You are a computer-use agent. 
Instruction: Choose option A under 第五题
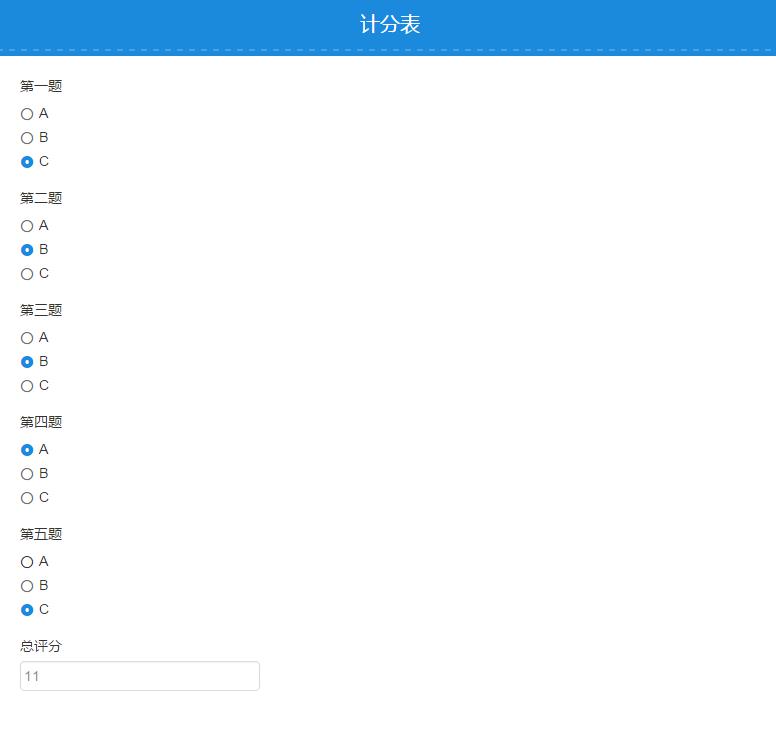click(27, 562)
